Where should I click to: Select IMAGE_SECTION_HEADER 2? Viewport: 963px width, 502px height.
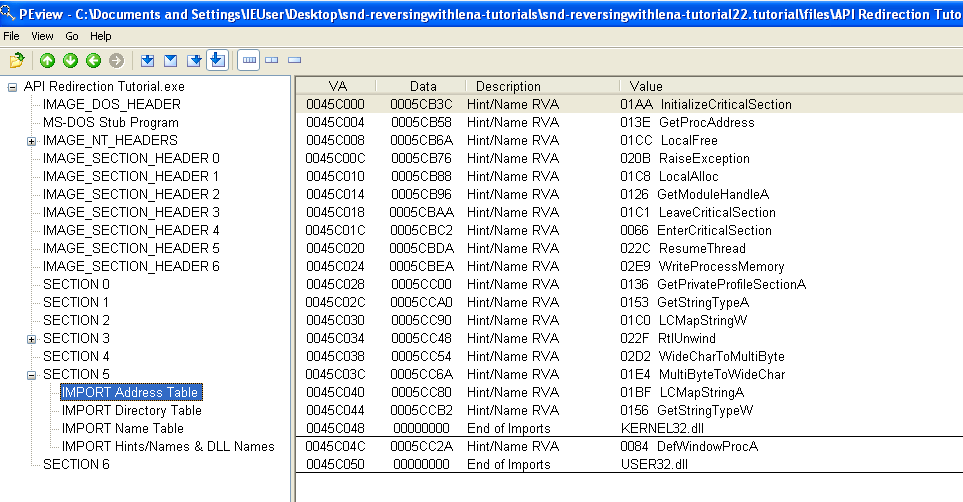click(x=131, y=194)
